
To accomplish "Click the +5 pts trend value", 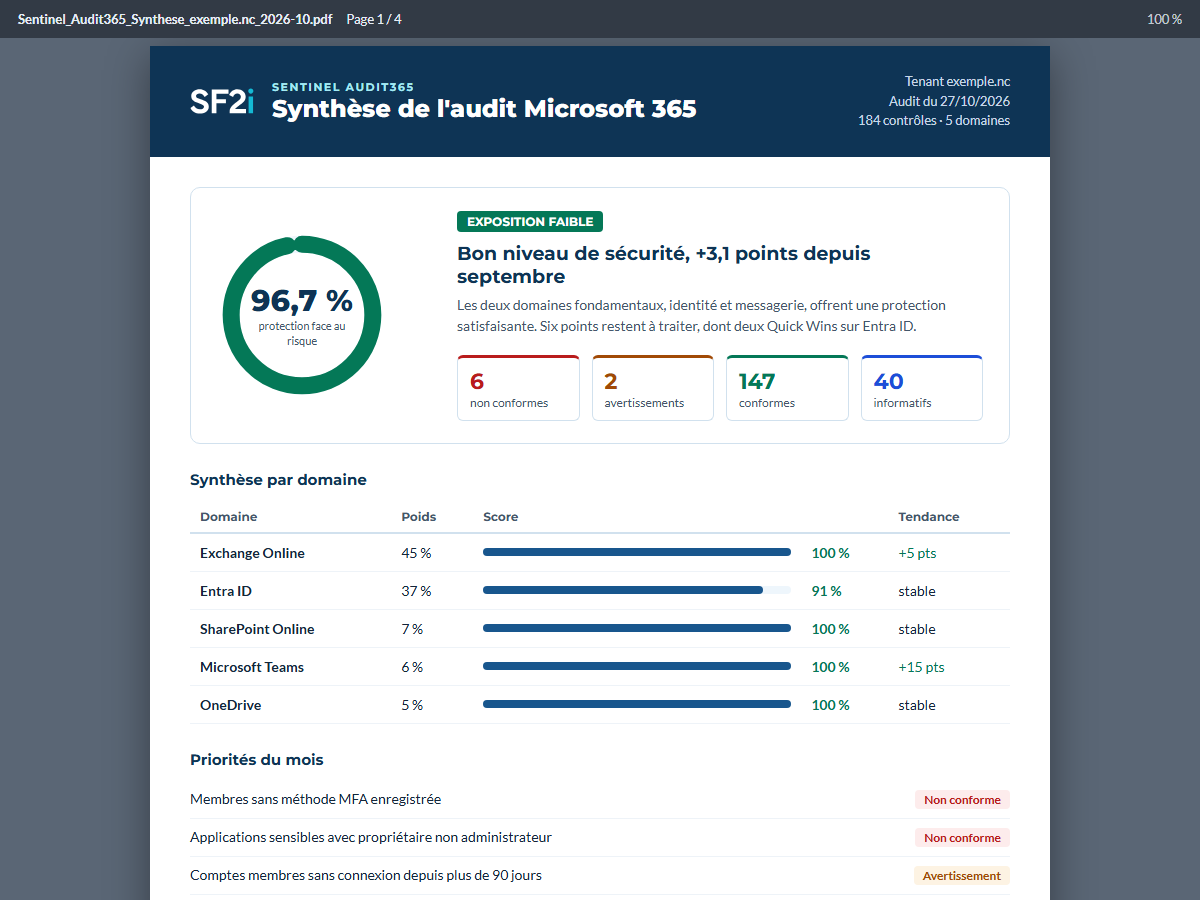I will point(917,553).
